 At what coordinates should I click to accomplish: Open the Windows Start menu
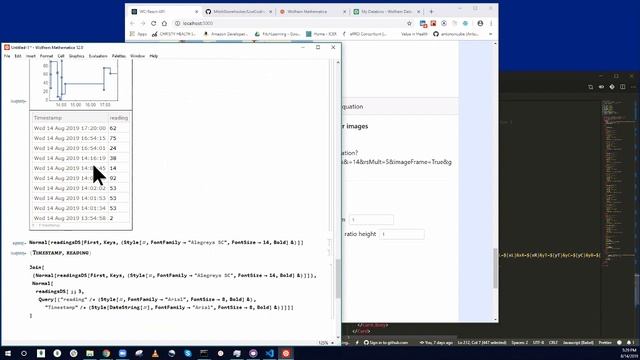[x=8, y=353]
